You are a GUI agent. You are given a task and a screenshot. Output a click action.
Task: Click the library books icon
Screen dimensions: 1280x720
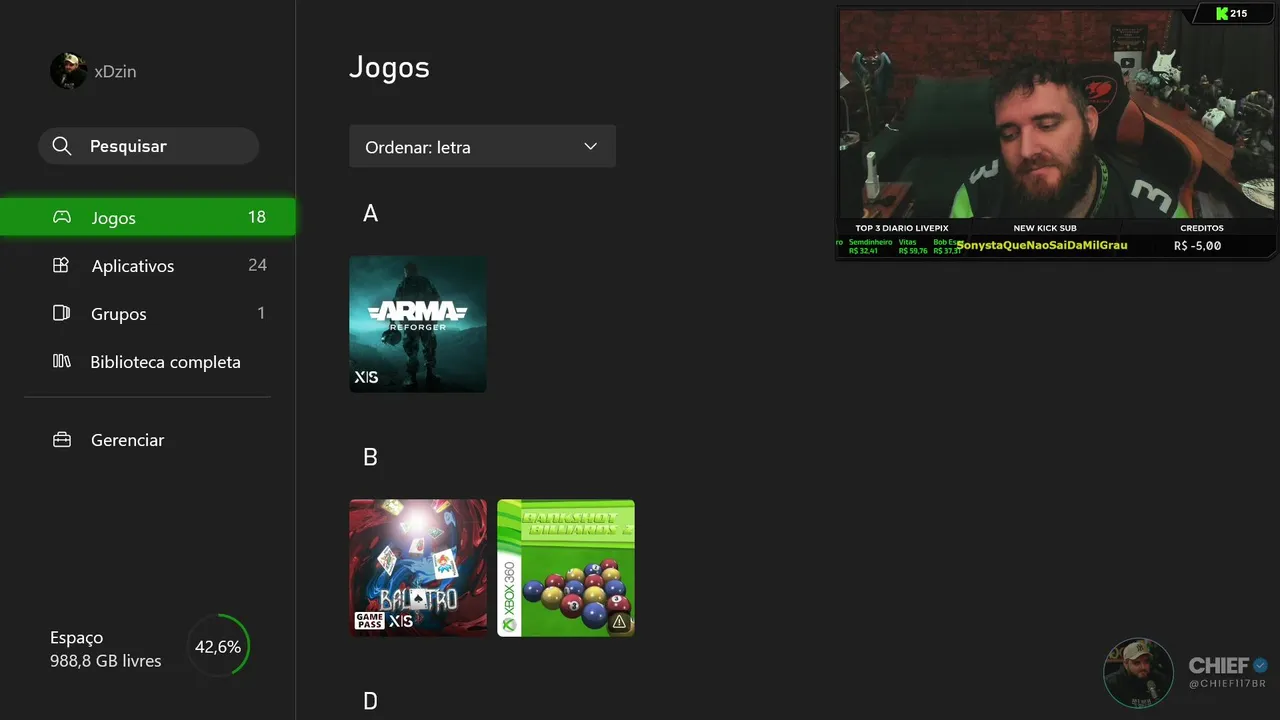tap(61, 361)
